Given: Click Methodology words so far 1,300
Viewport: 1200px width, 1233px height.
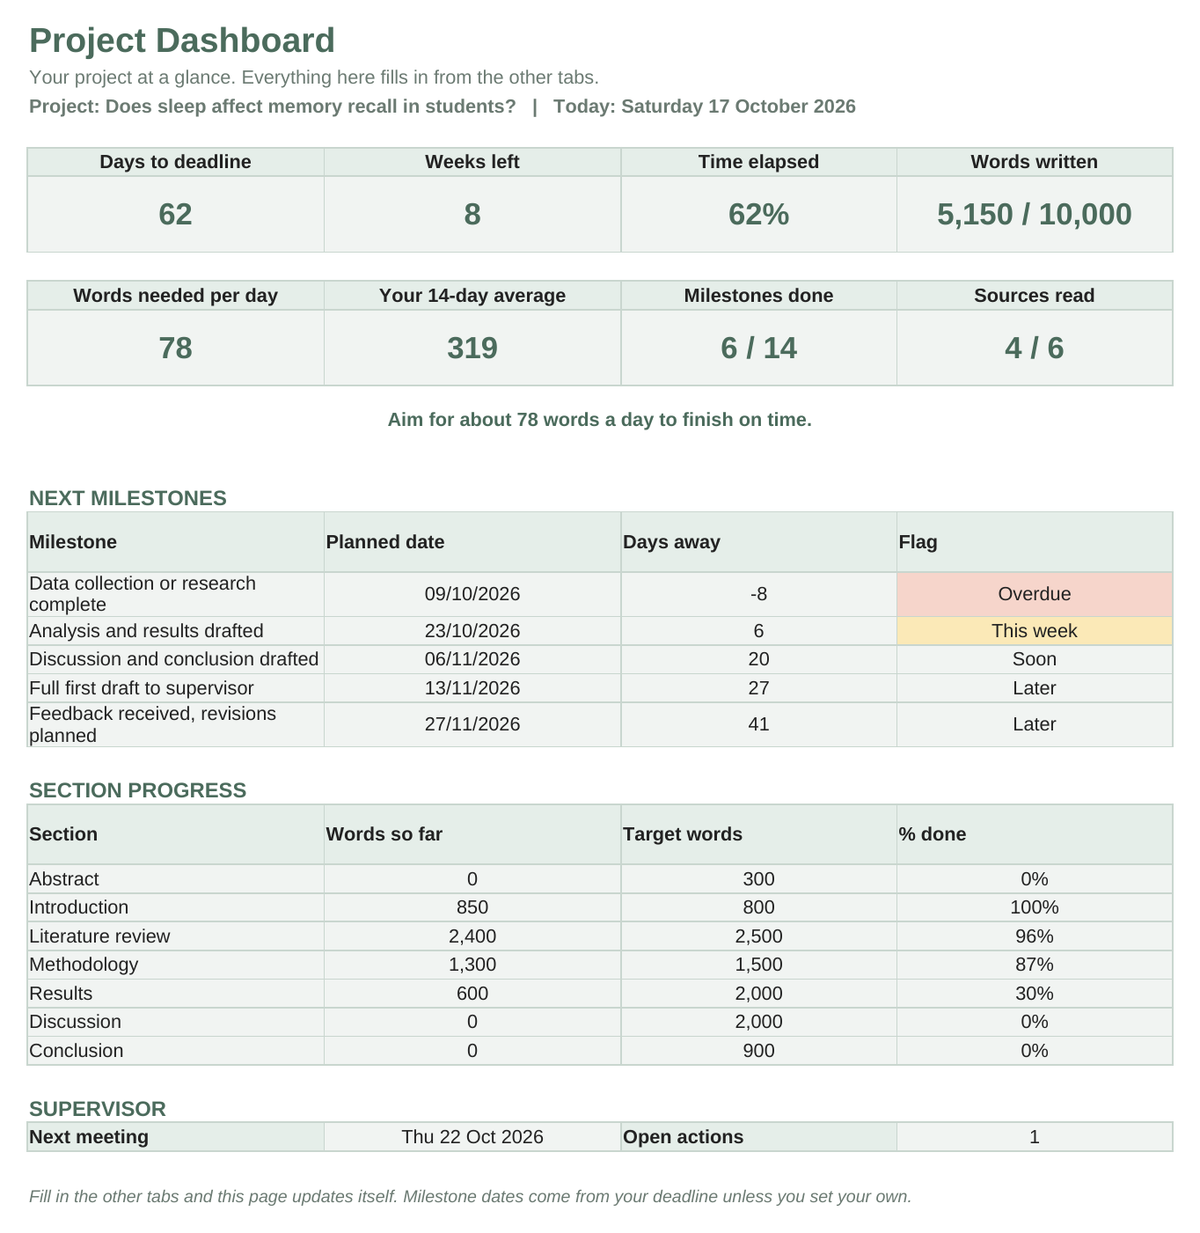Looking at the screenshot, I should tap(472, 964).
